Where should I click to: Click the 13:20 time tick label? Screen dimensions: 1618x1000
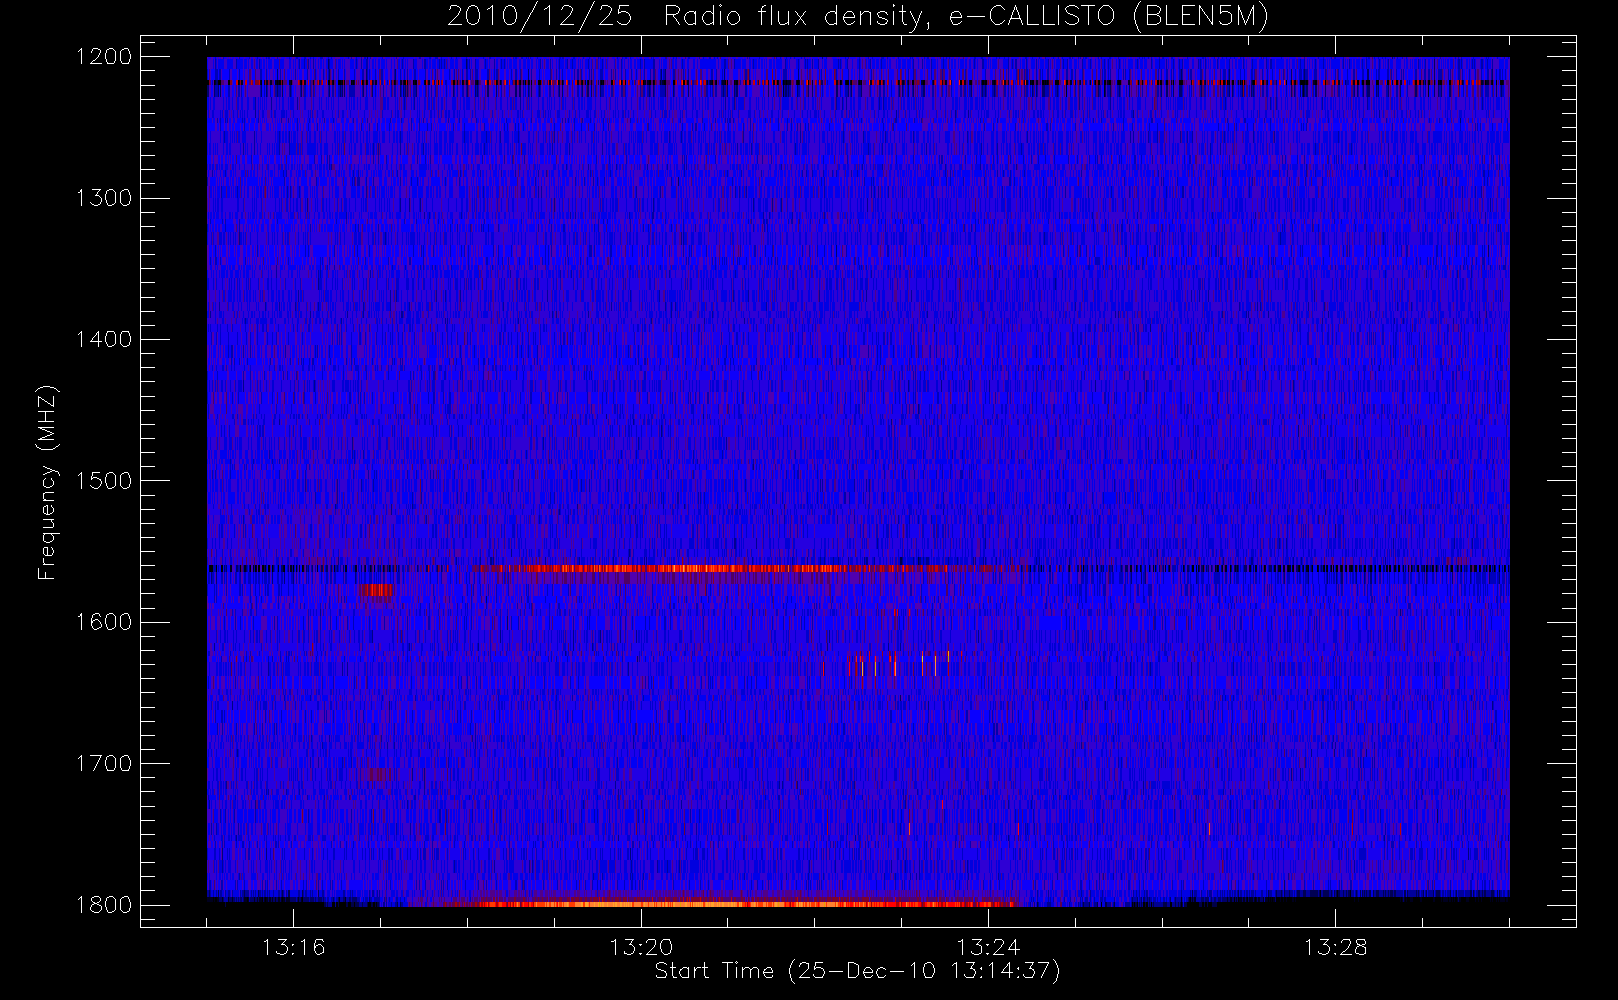(641, 947)
